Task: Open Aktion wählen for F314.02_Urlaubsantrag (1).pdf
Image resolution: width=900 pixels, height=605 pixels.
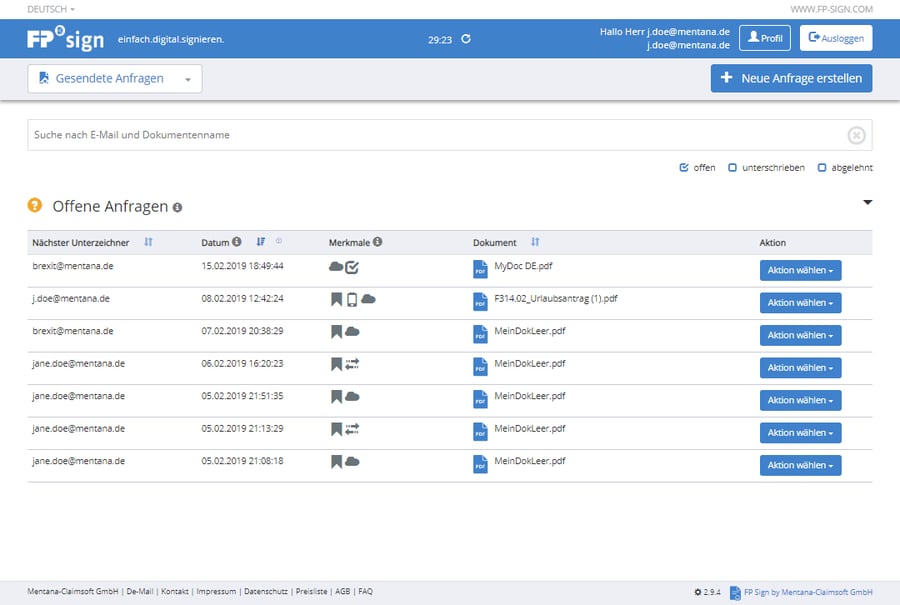Action: click(x=800, y=303)
